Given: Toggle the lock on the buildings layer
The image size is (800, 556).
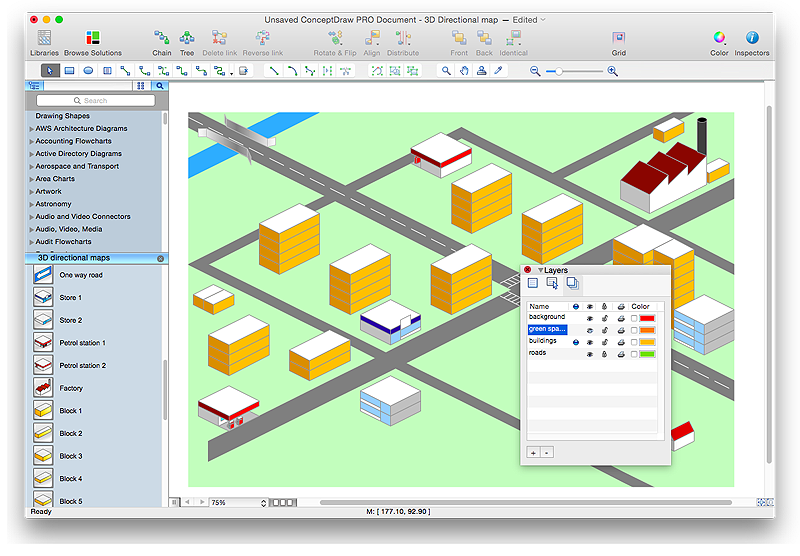Looking at the screenshot, I should [606, 342].
